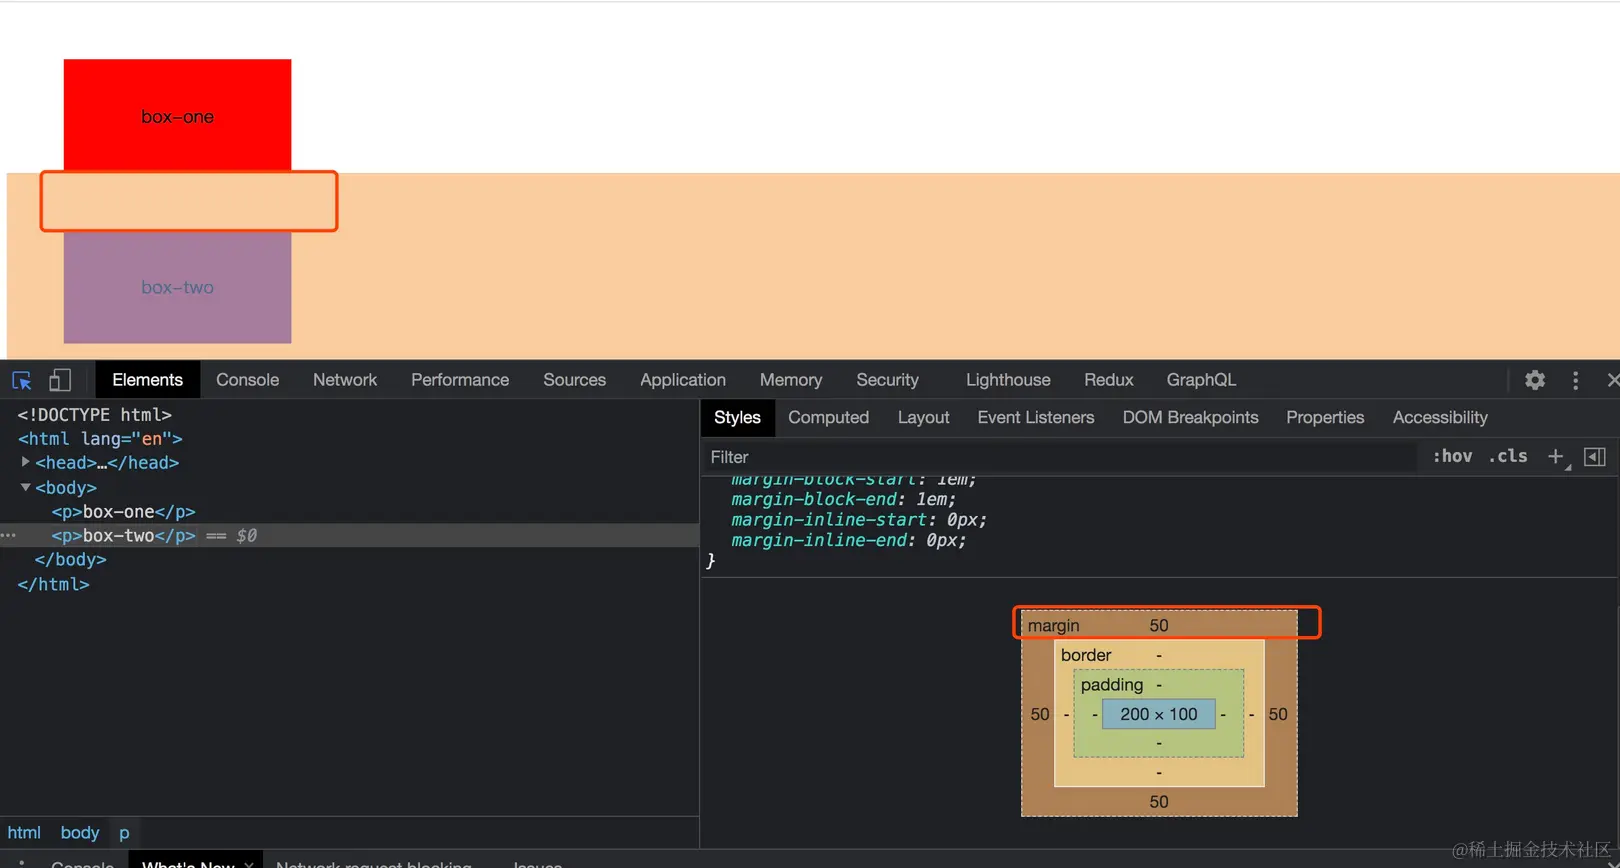This screenshot has height=868, width=1620.
Task: Click the html breadcrumb
Action: click(x=24, y=832)
